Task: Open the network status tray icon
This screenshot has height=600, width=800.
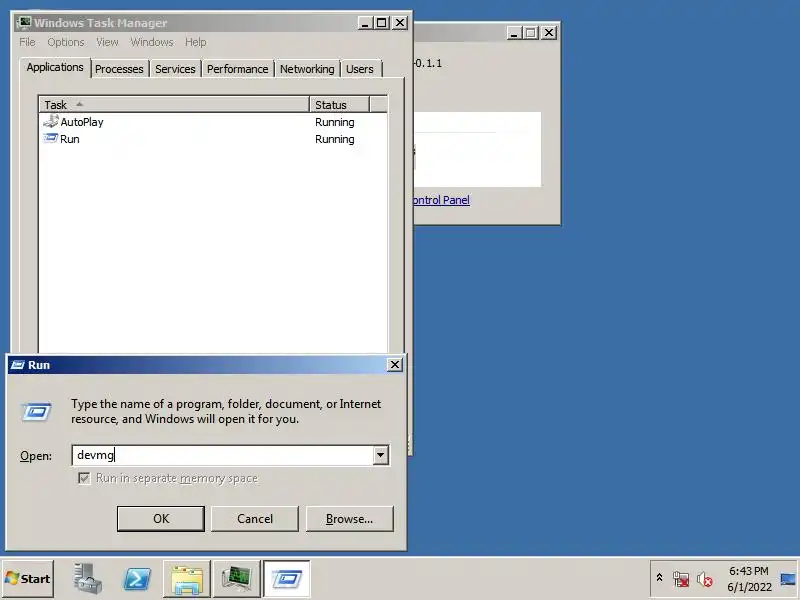Action: point(681,579)
